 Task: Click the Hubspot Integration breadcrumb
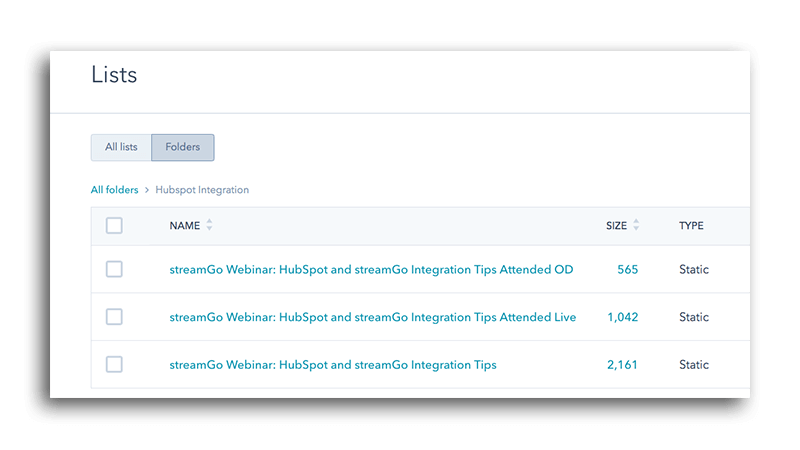pos(202,190)
